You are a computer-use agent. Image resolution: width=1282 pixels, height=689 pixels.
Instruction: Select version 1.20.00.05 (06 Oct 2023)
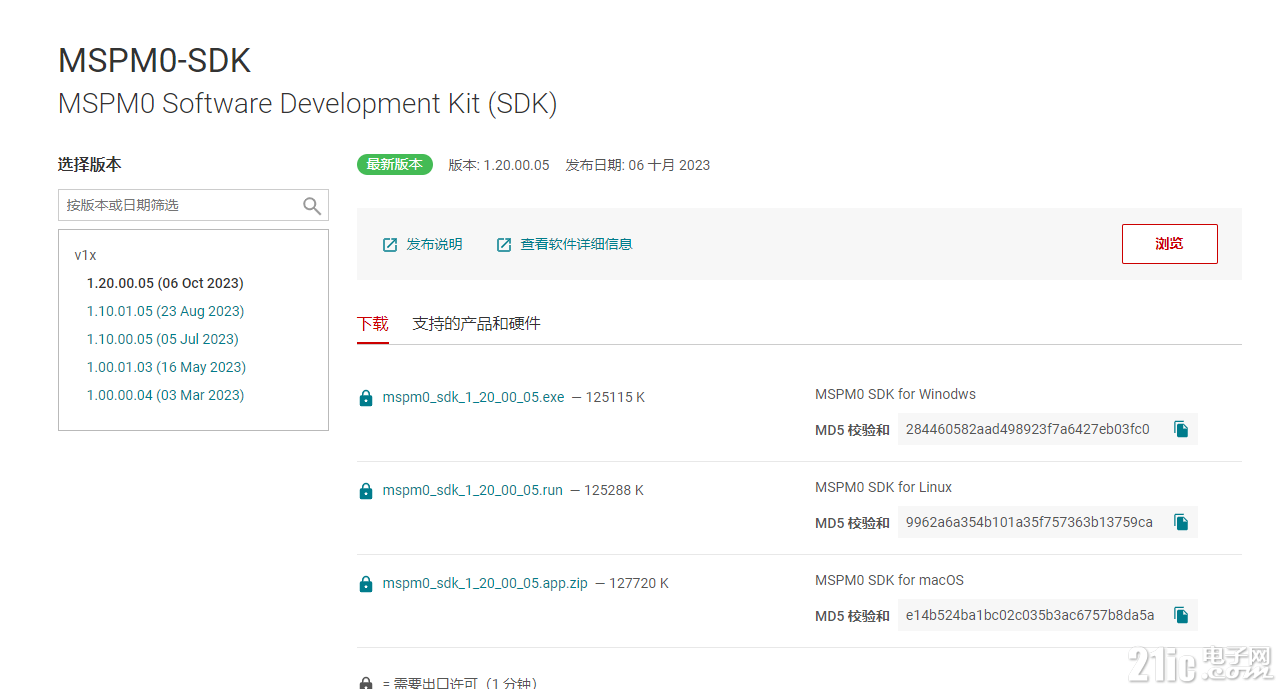(x=165, y=283)
